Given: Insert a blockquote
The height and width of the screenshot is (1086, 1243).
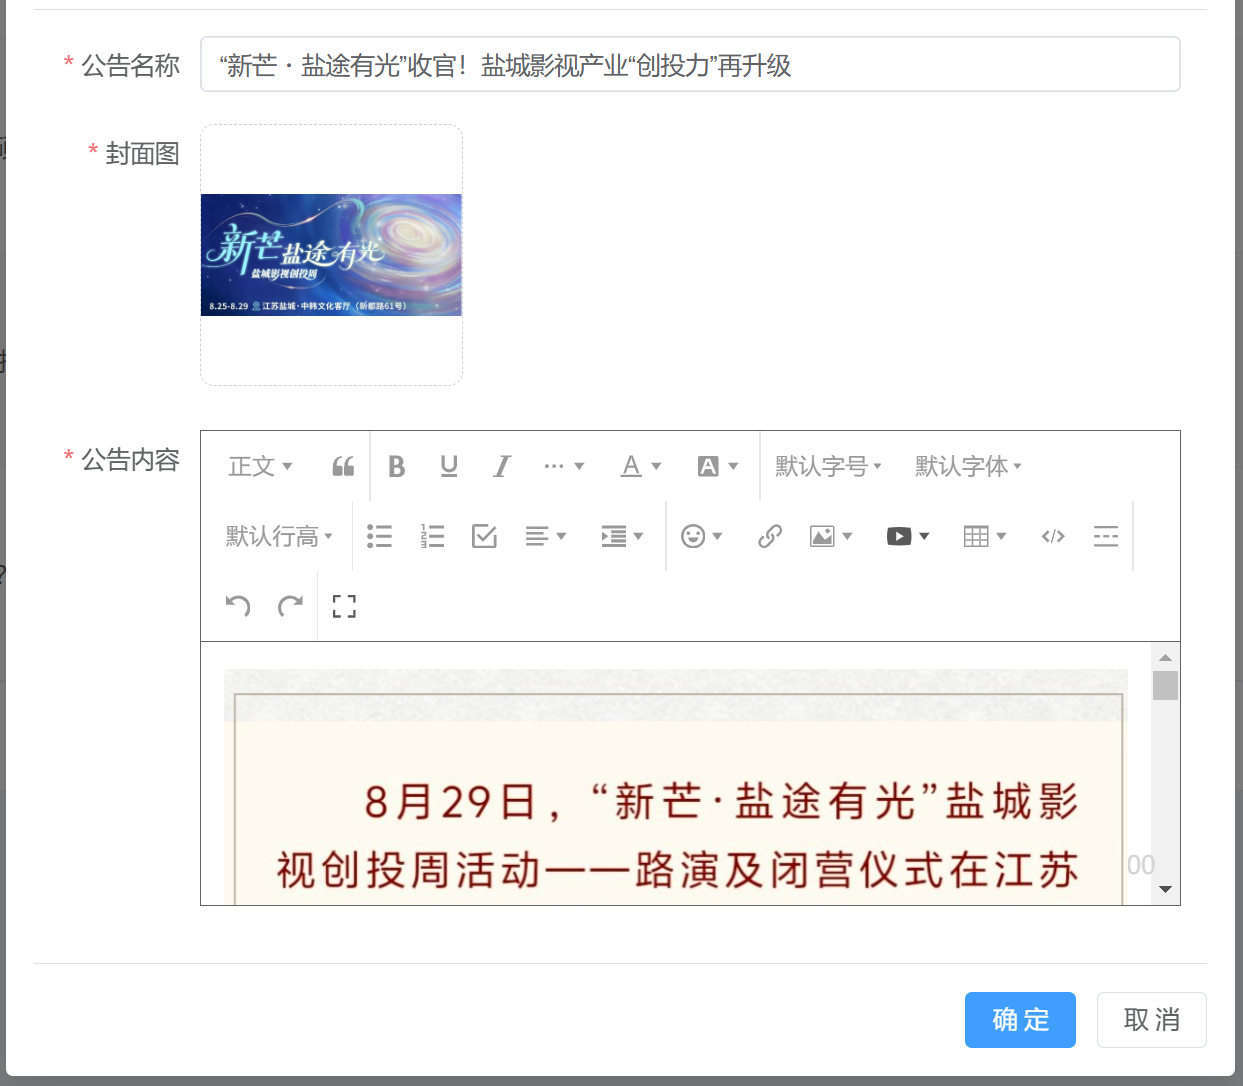Looking at the screenshot, I should 343,466.
